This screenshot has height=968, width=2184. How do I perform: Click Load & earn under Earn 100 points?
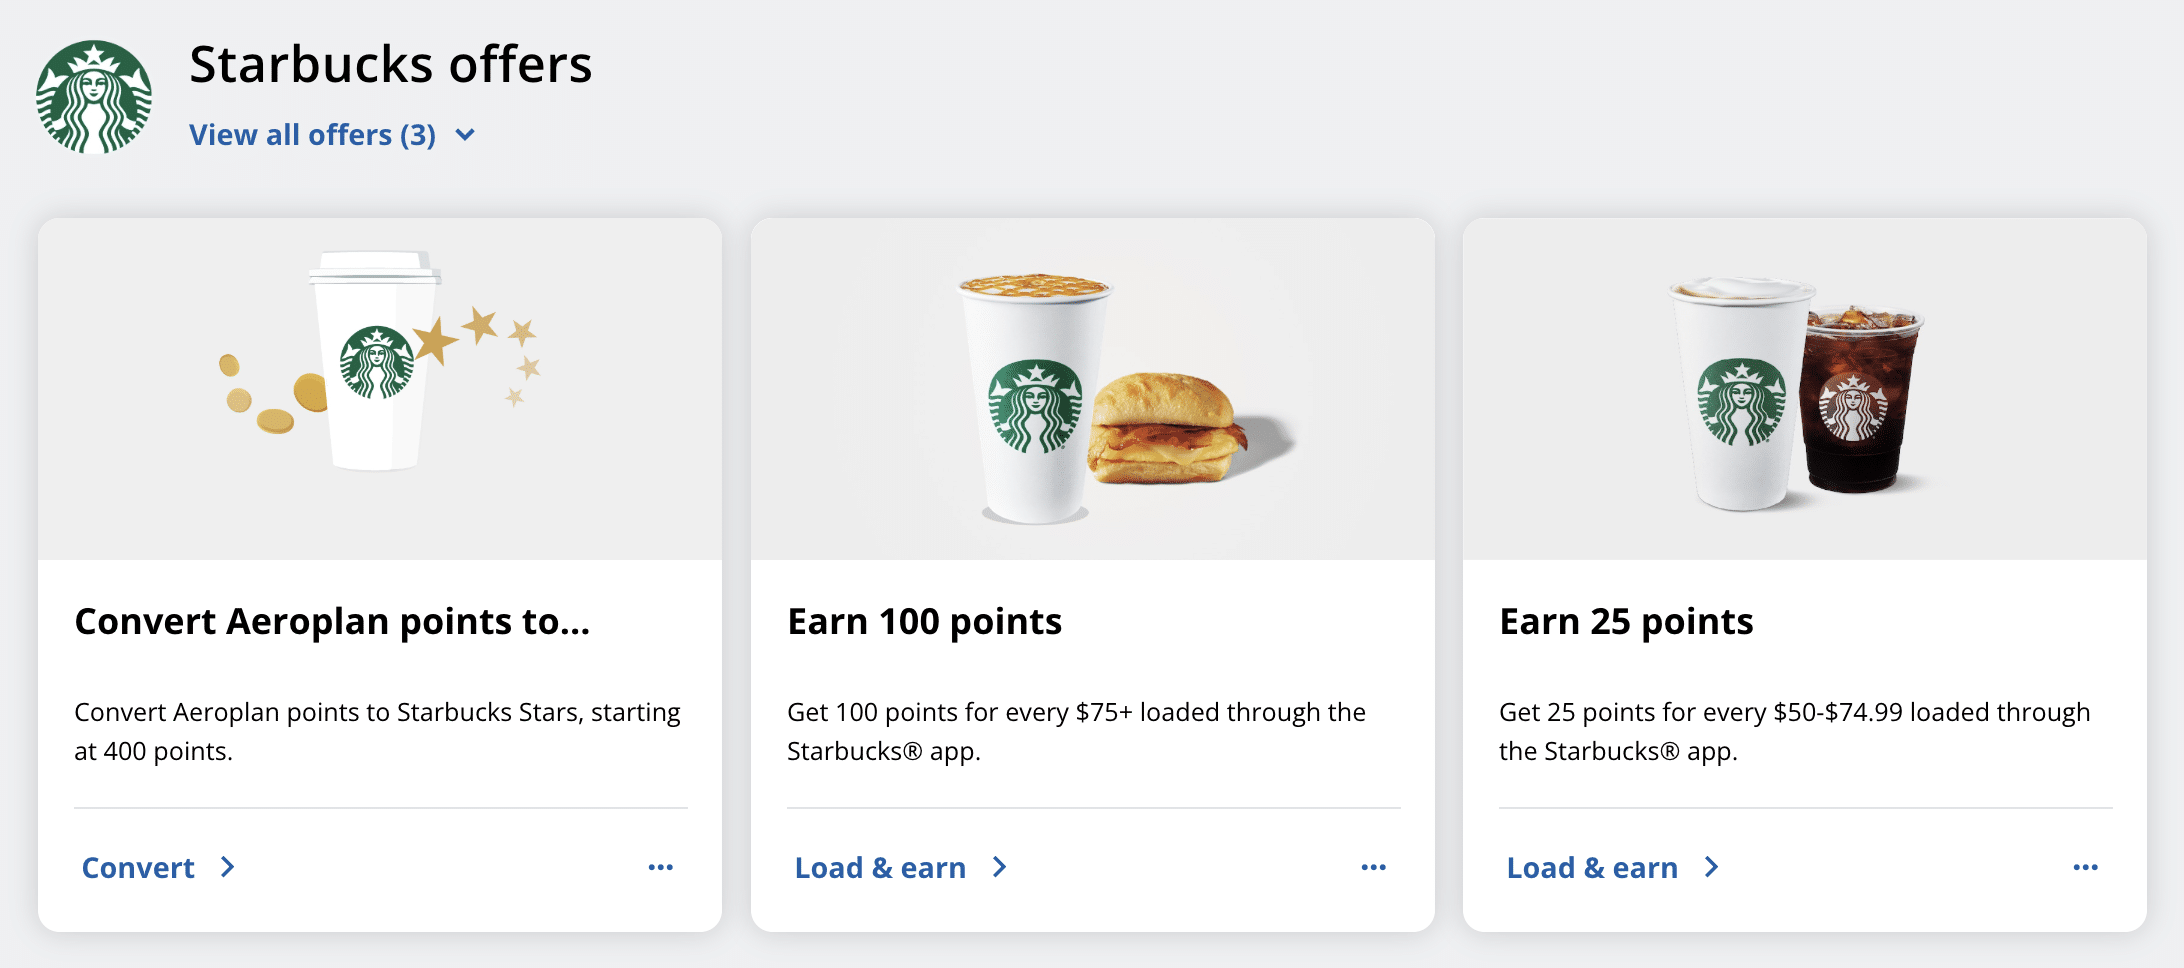point(880,867)
